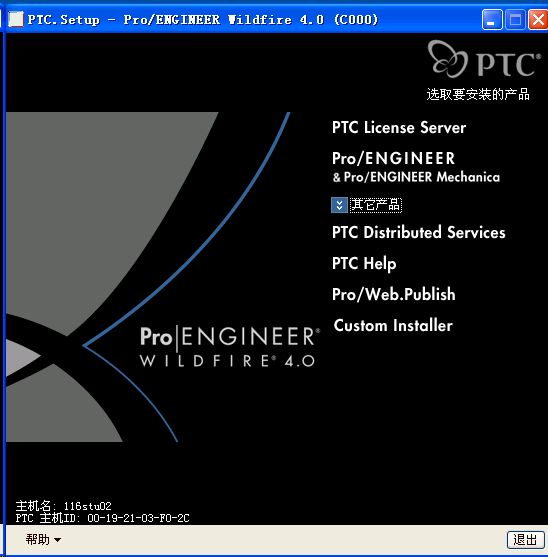Image resolution: width=548 pixels, height=557 pixels.
Task: Choose PTC Distributed Services
Action: click(418, 232)
